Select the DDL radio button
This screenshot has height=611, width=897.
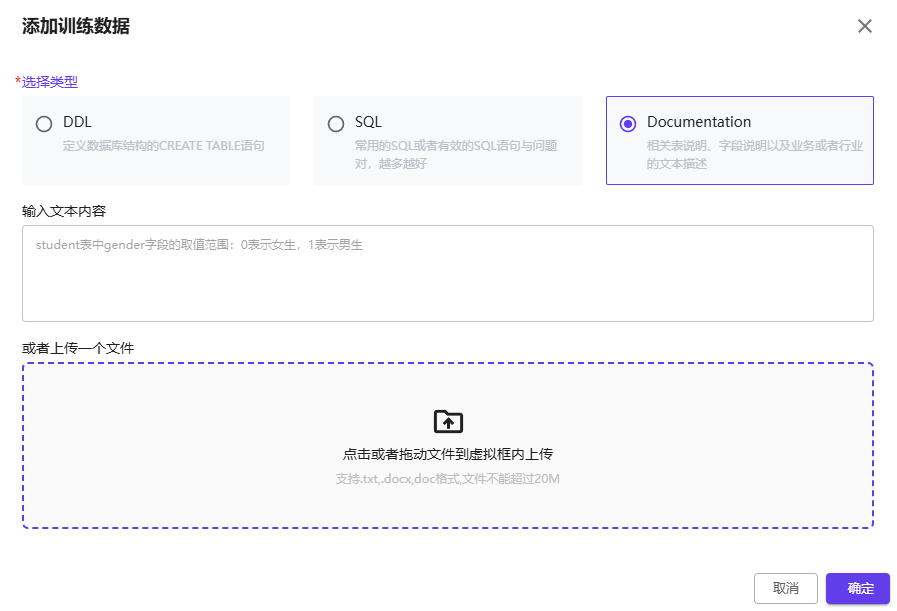point(44,124)
